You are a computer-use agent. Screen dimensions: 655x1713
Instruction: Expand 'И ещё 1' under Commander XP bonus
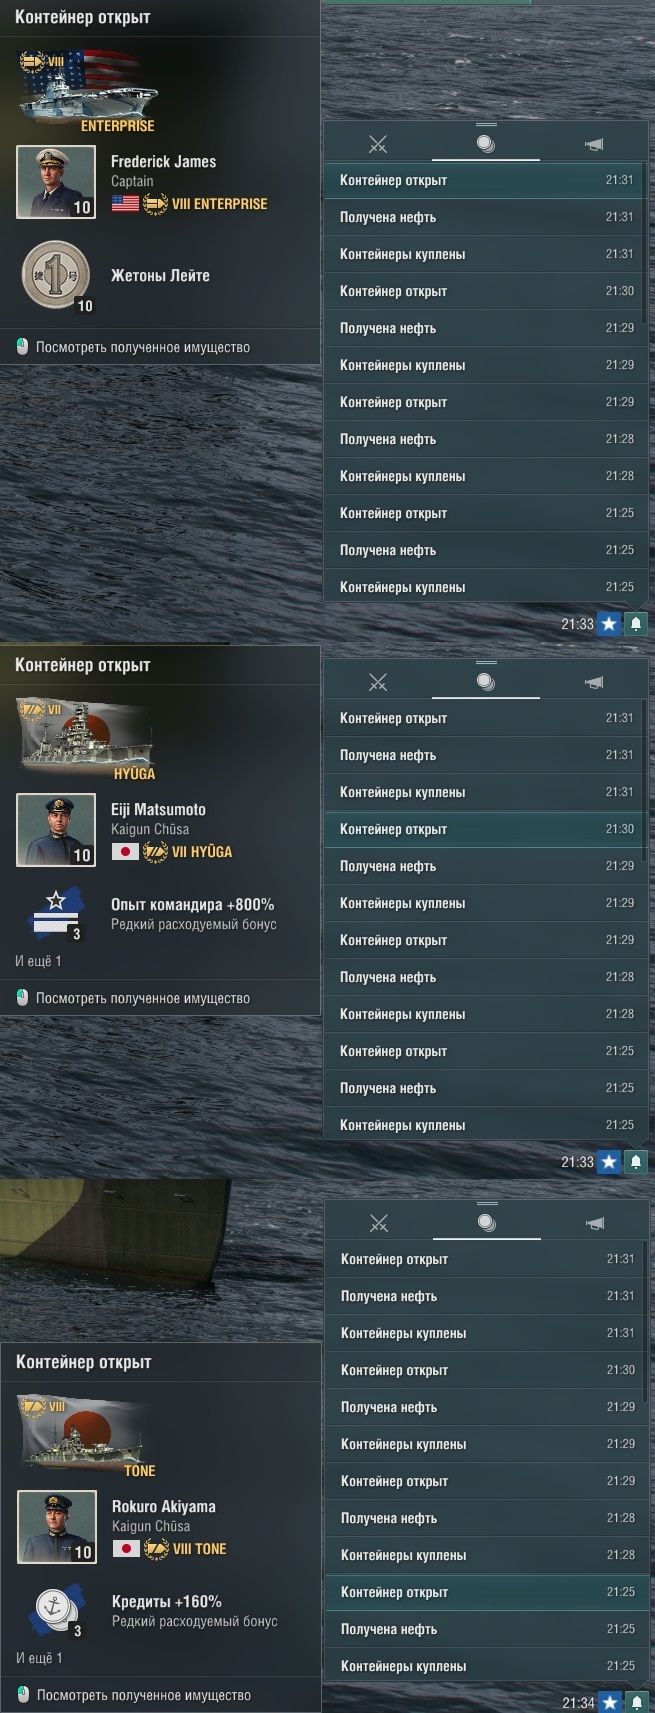tap(38, 961)
